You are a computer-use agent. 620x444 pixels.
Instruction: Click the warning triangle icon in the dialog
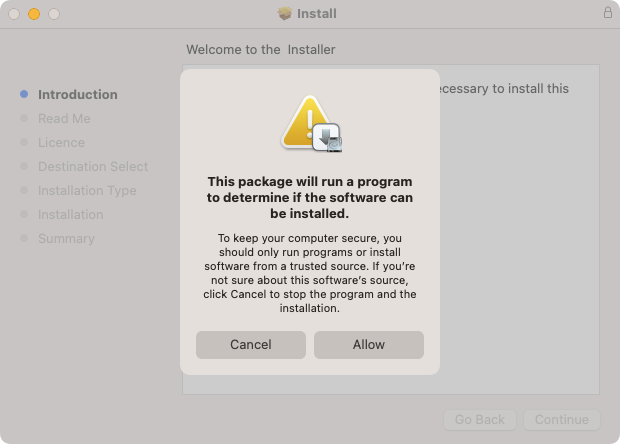coord(306,122)
